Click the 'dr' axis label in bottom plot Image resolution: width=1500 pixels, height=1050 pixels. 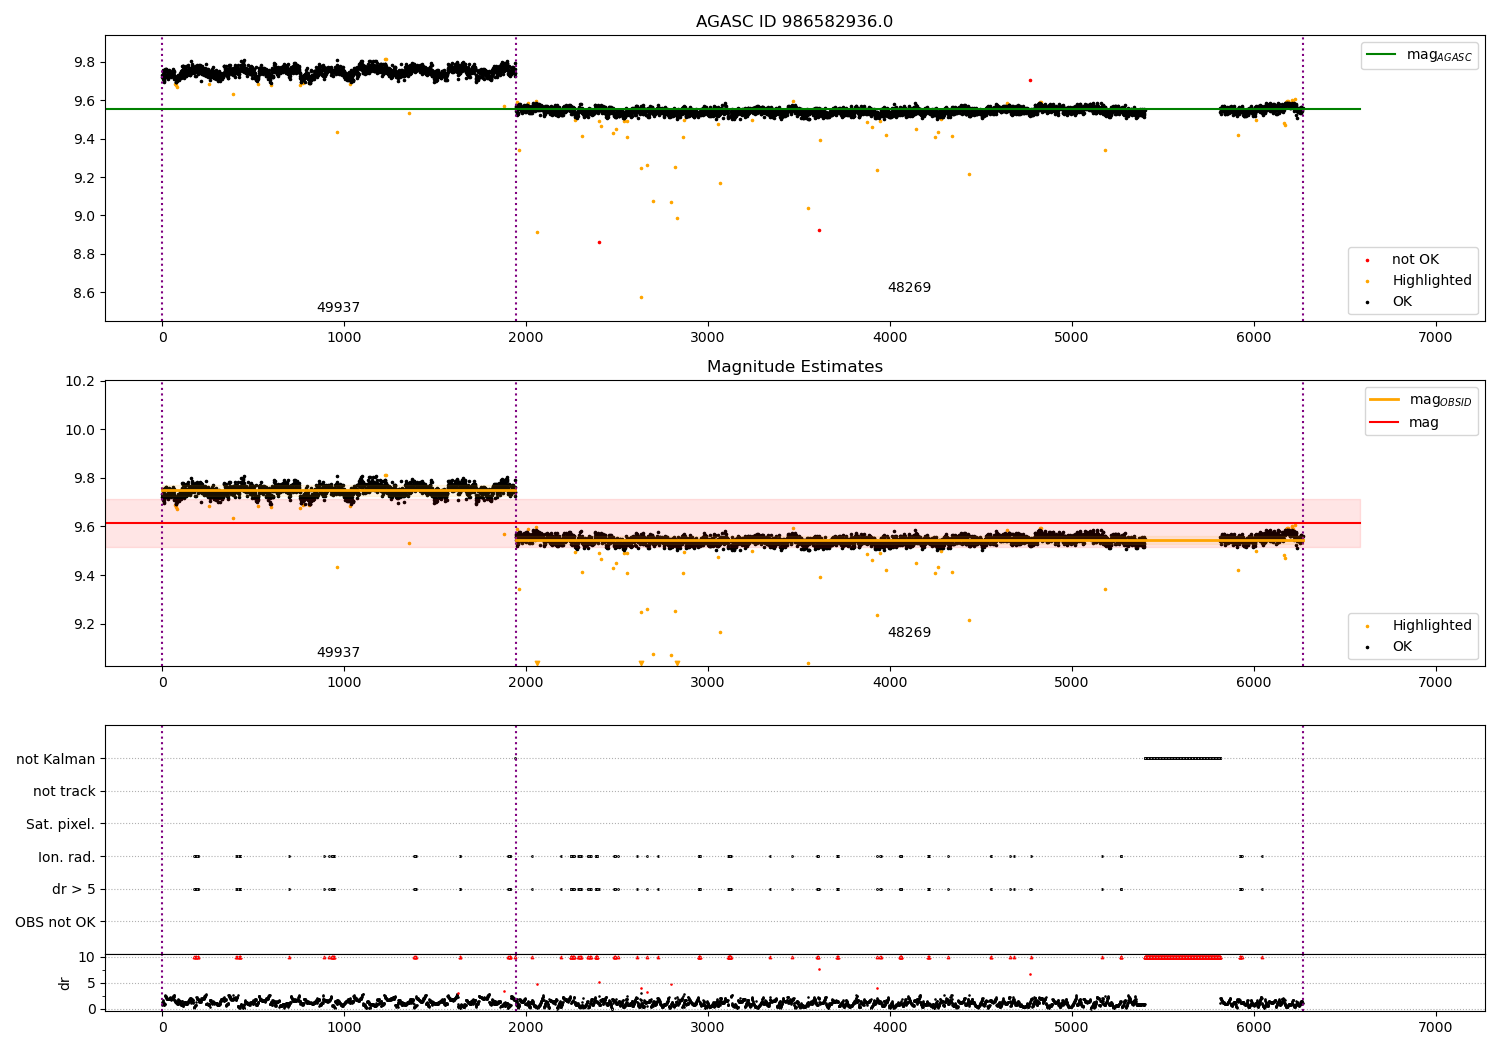[65, 983]
